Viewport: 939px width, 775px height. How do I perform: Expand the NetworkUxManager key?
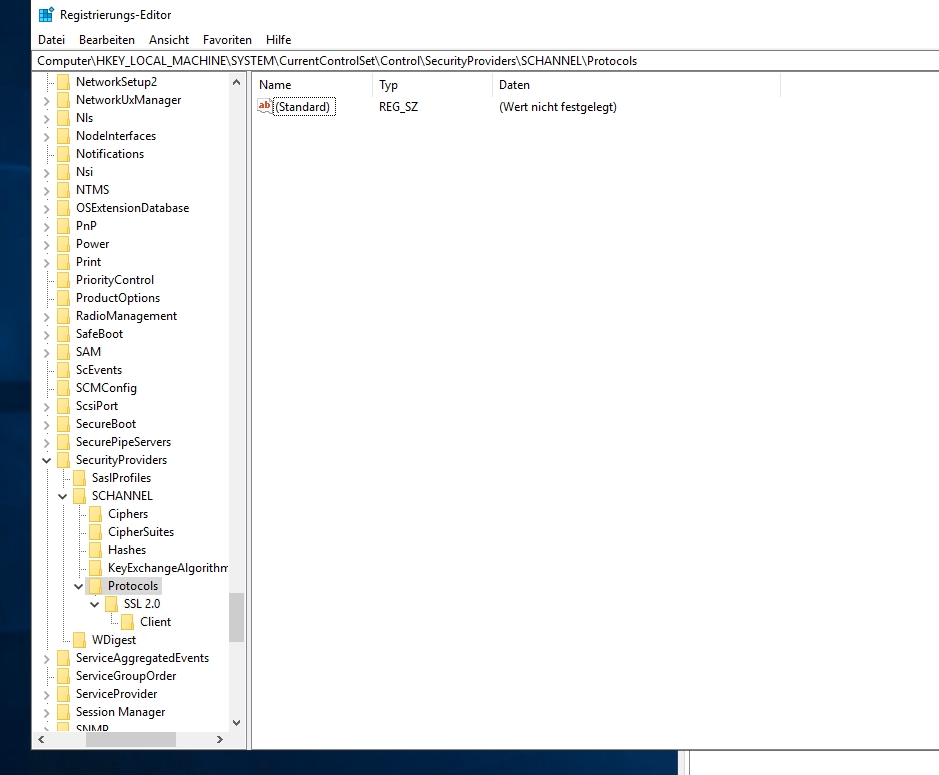tap(46, 101)
